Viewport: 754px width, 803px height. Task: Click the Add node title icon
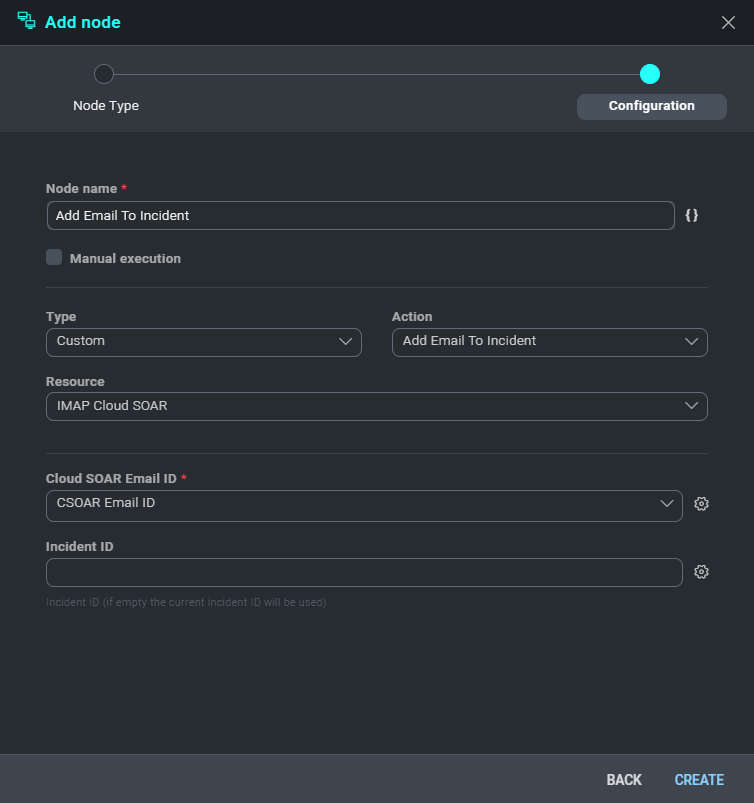pos(27,21)
